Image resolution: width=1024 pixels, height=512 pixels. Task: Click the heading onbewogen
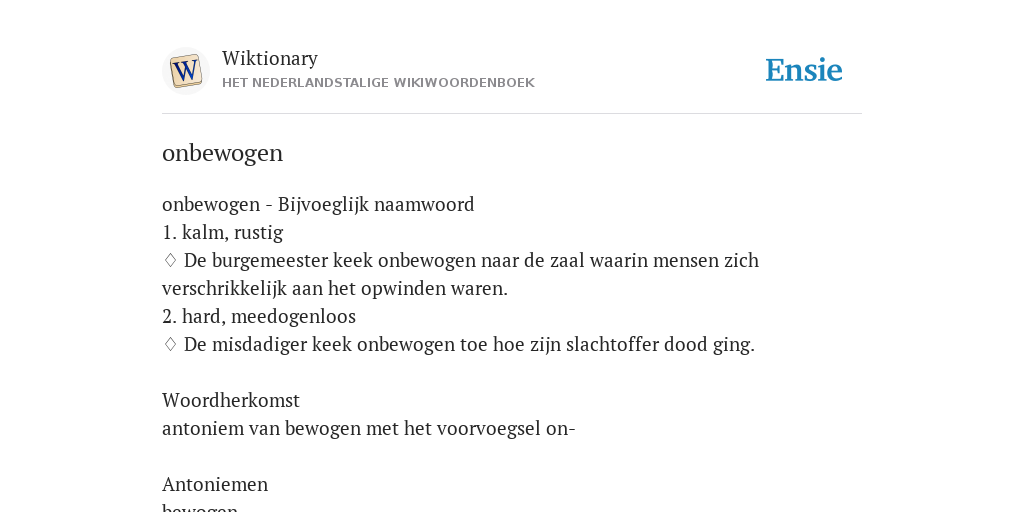(222, 153)
